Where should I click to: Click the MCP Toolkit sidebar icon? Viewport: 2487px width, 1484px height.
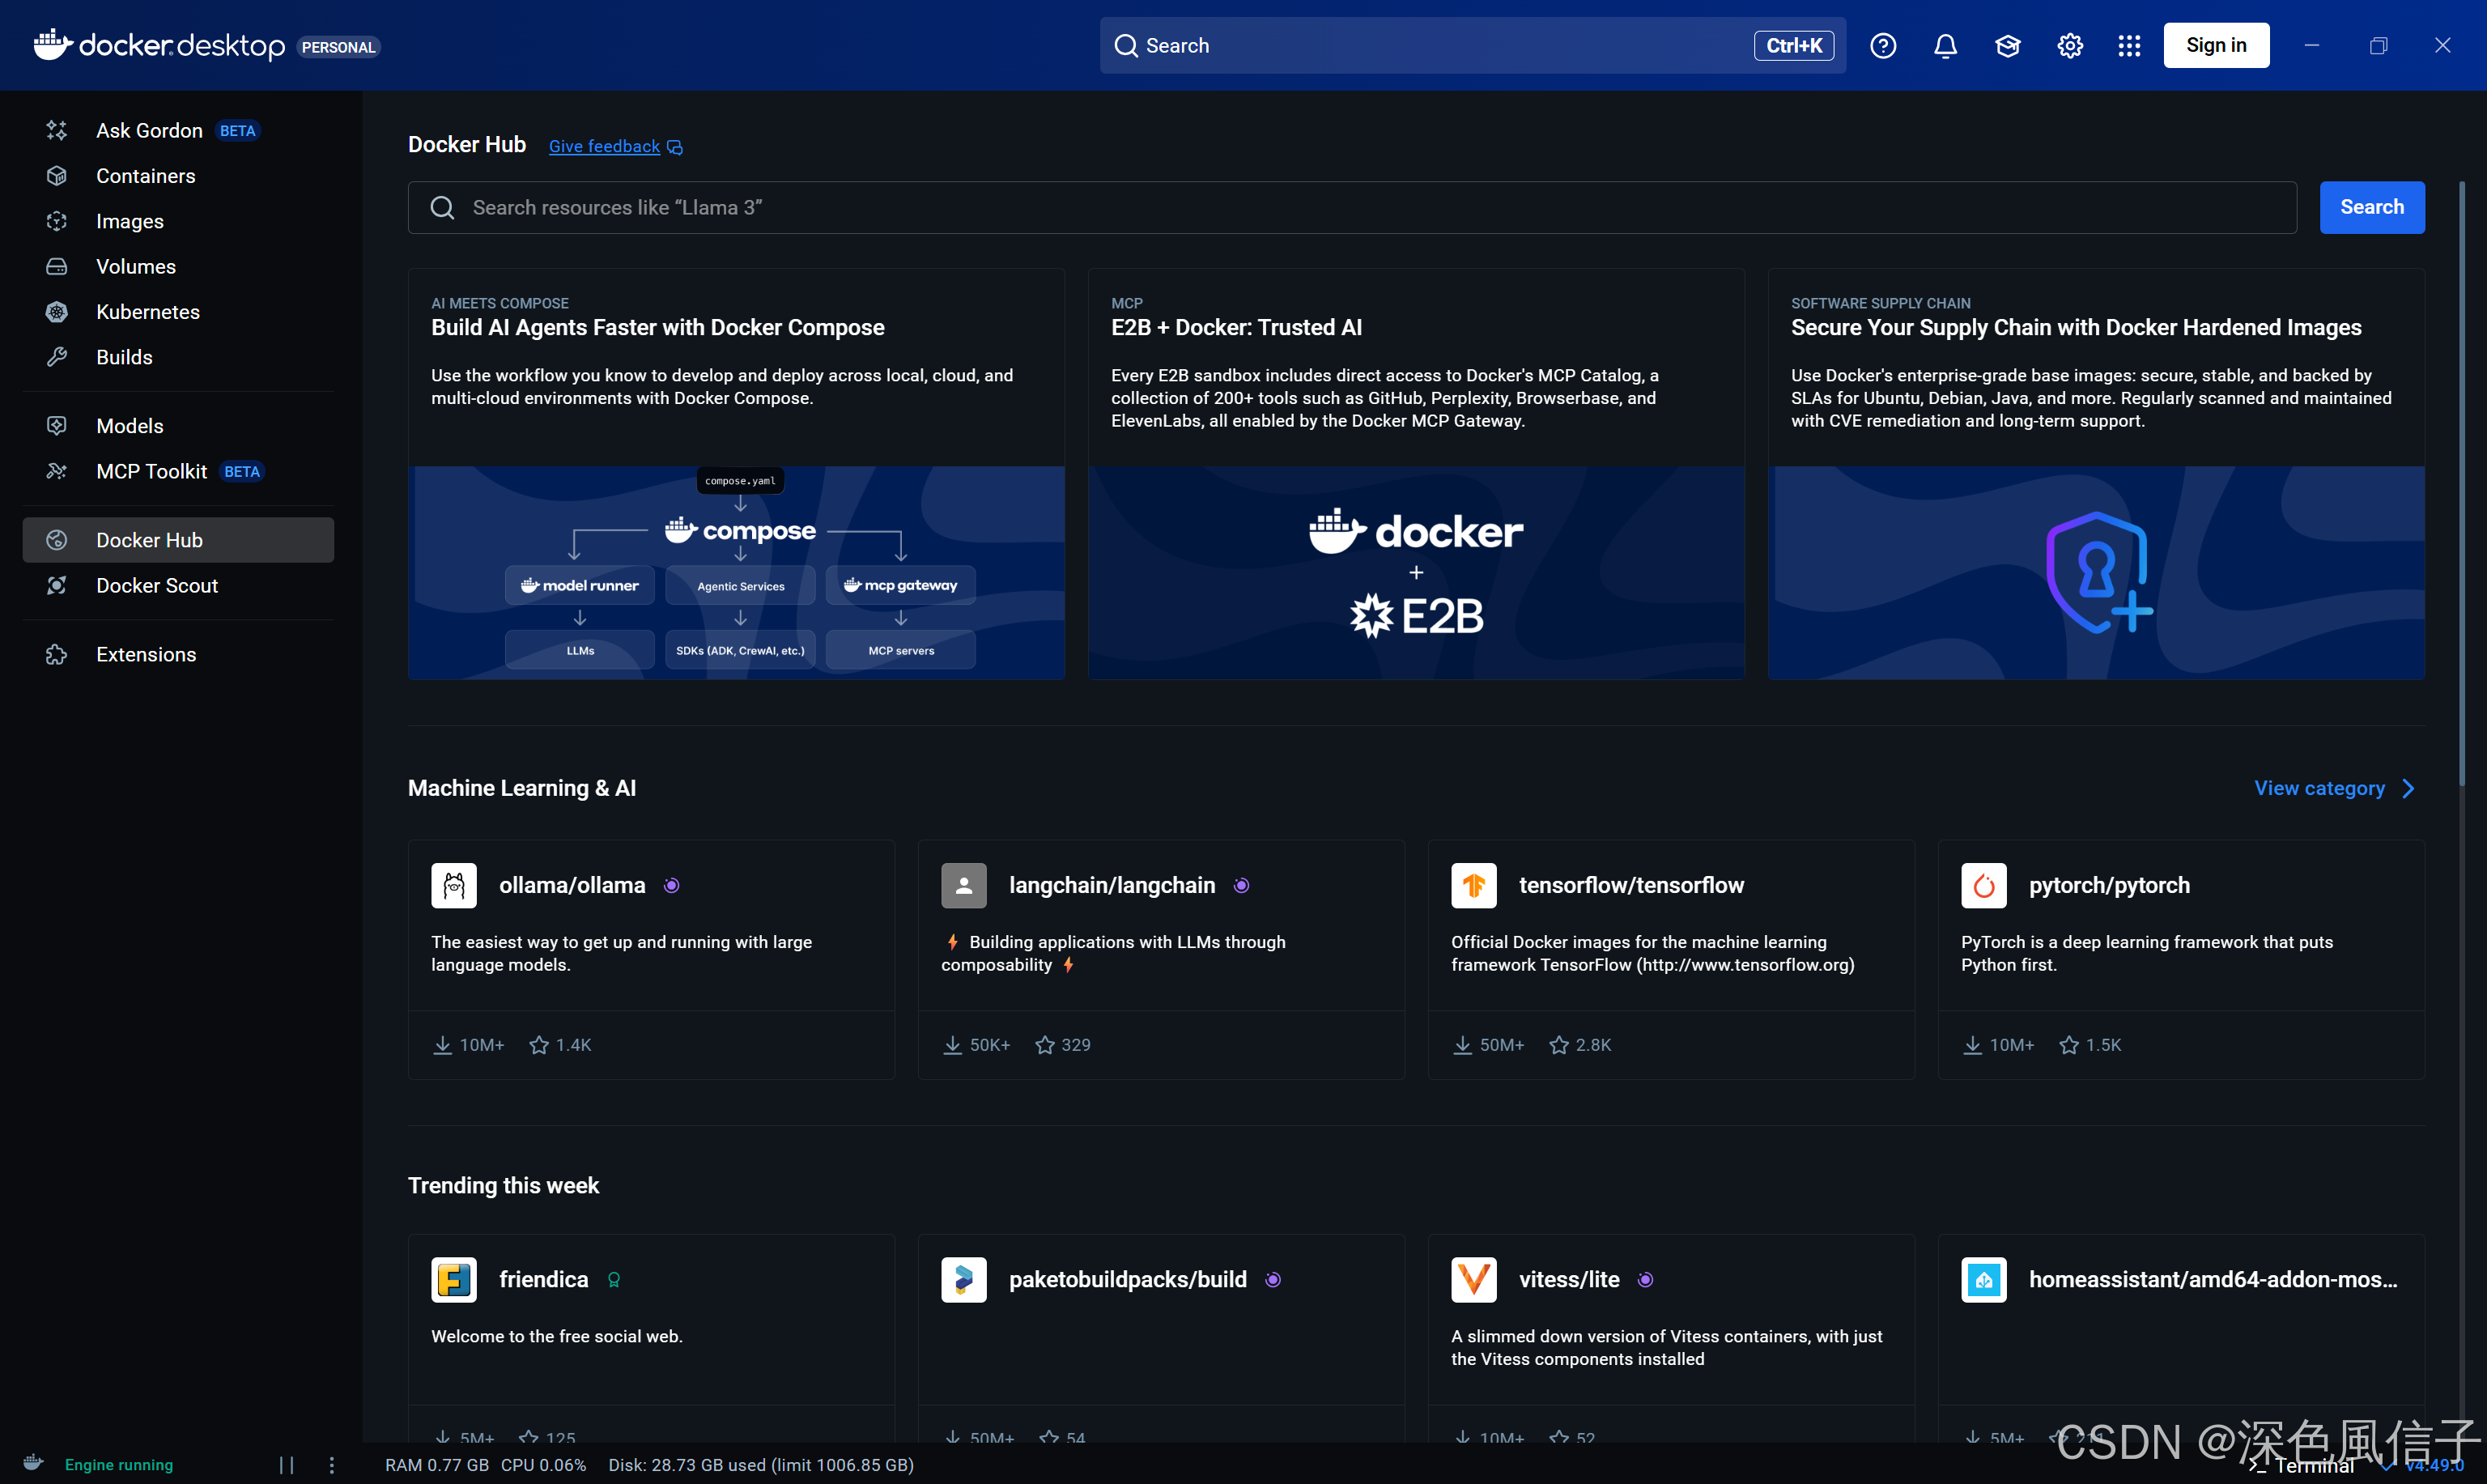click(x=57, y=471)
